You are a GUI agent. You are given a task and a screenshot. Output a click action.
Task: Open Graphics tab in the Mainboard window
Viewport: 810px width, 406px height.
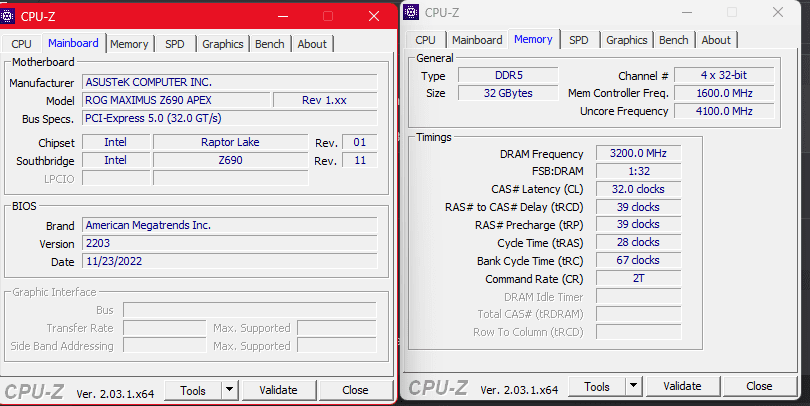223,44
